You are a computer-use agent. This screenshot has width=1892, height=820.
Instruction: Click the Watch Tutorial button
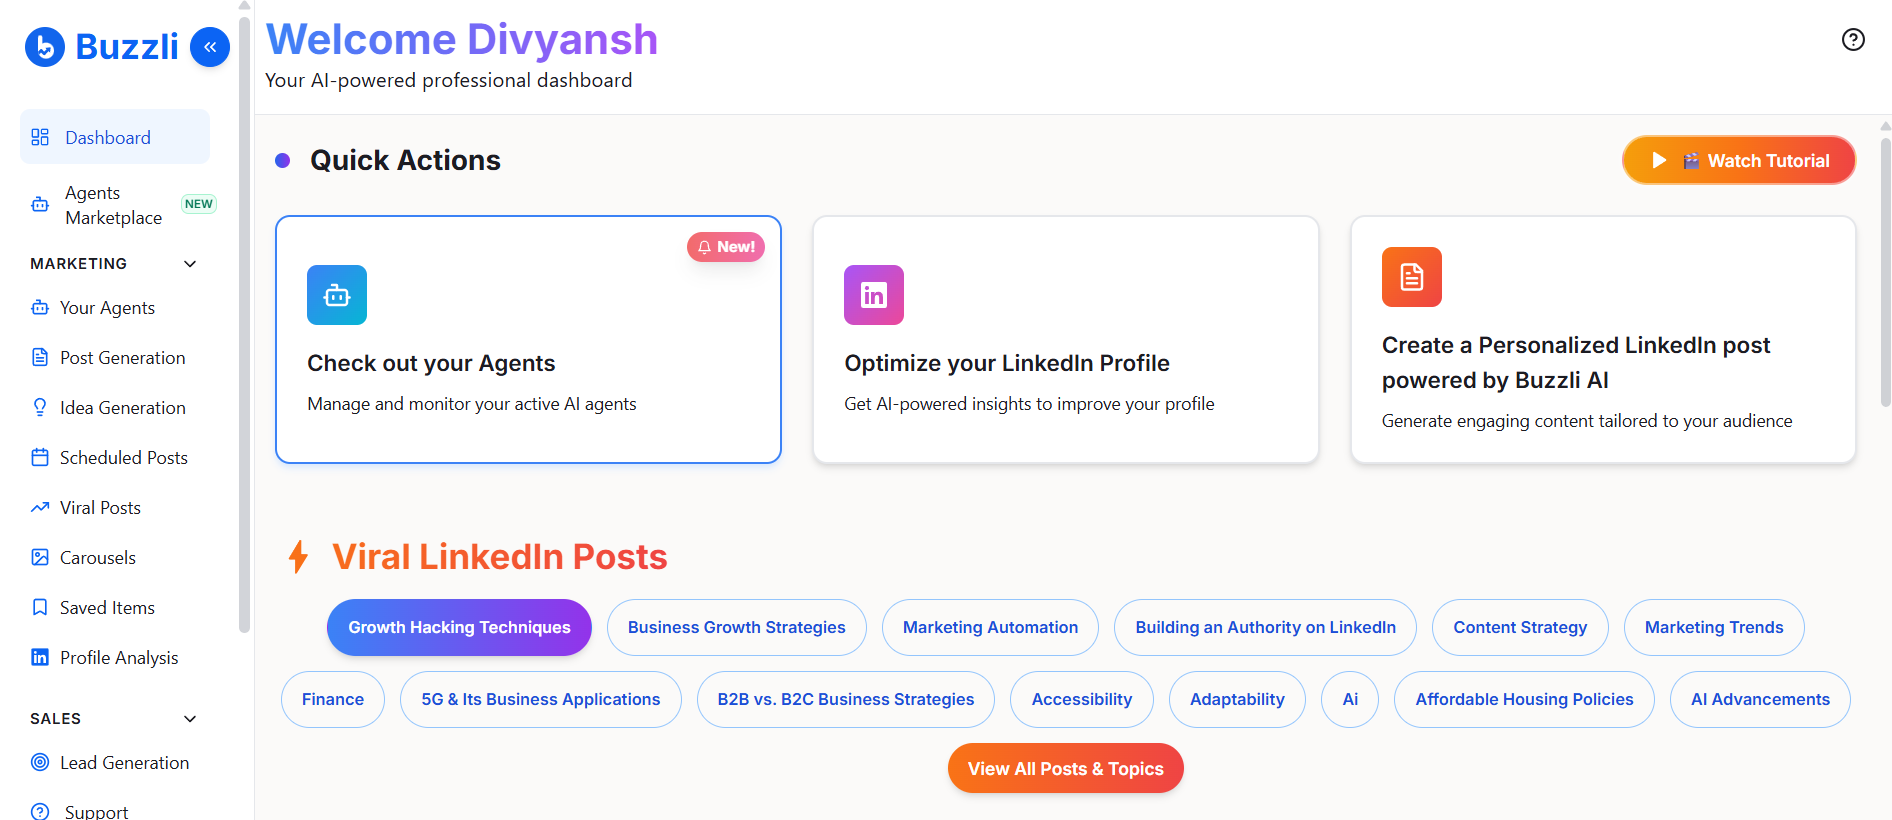1739,160
